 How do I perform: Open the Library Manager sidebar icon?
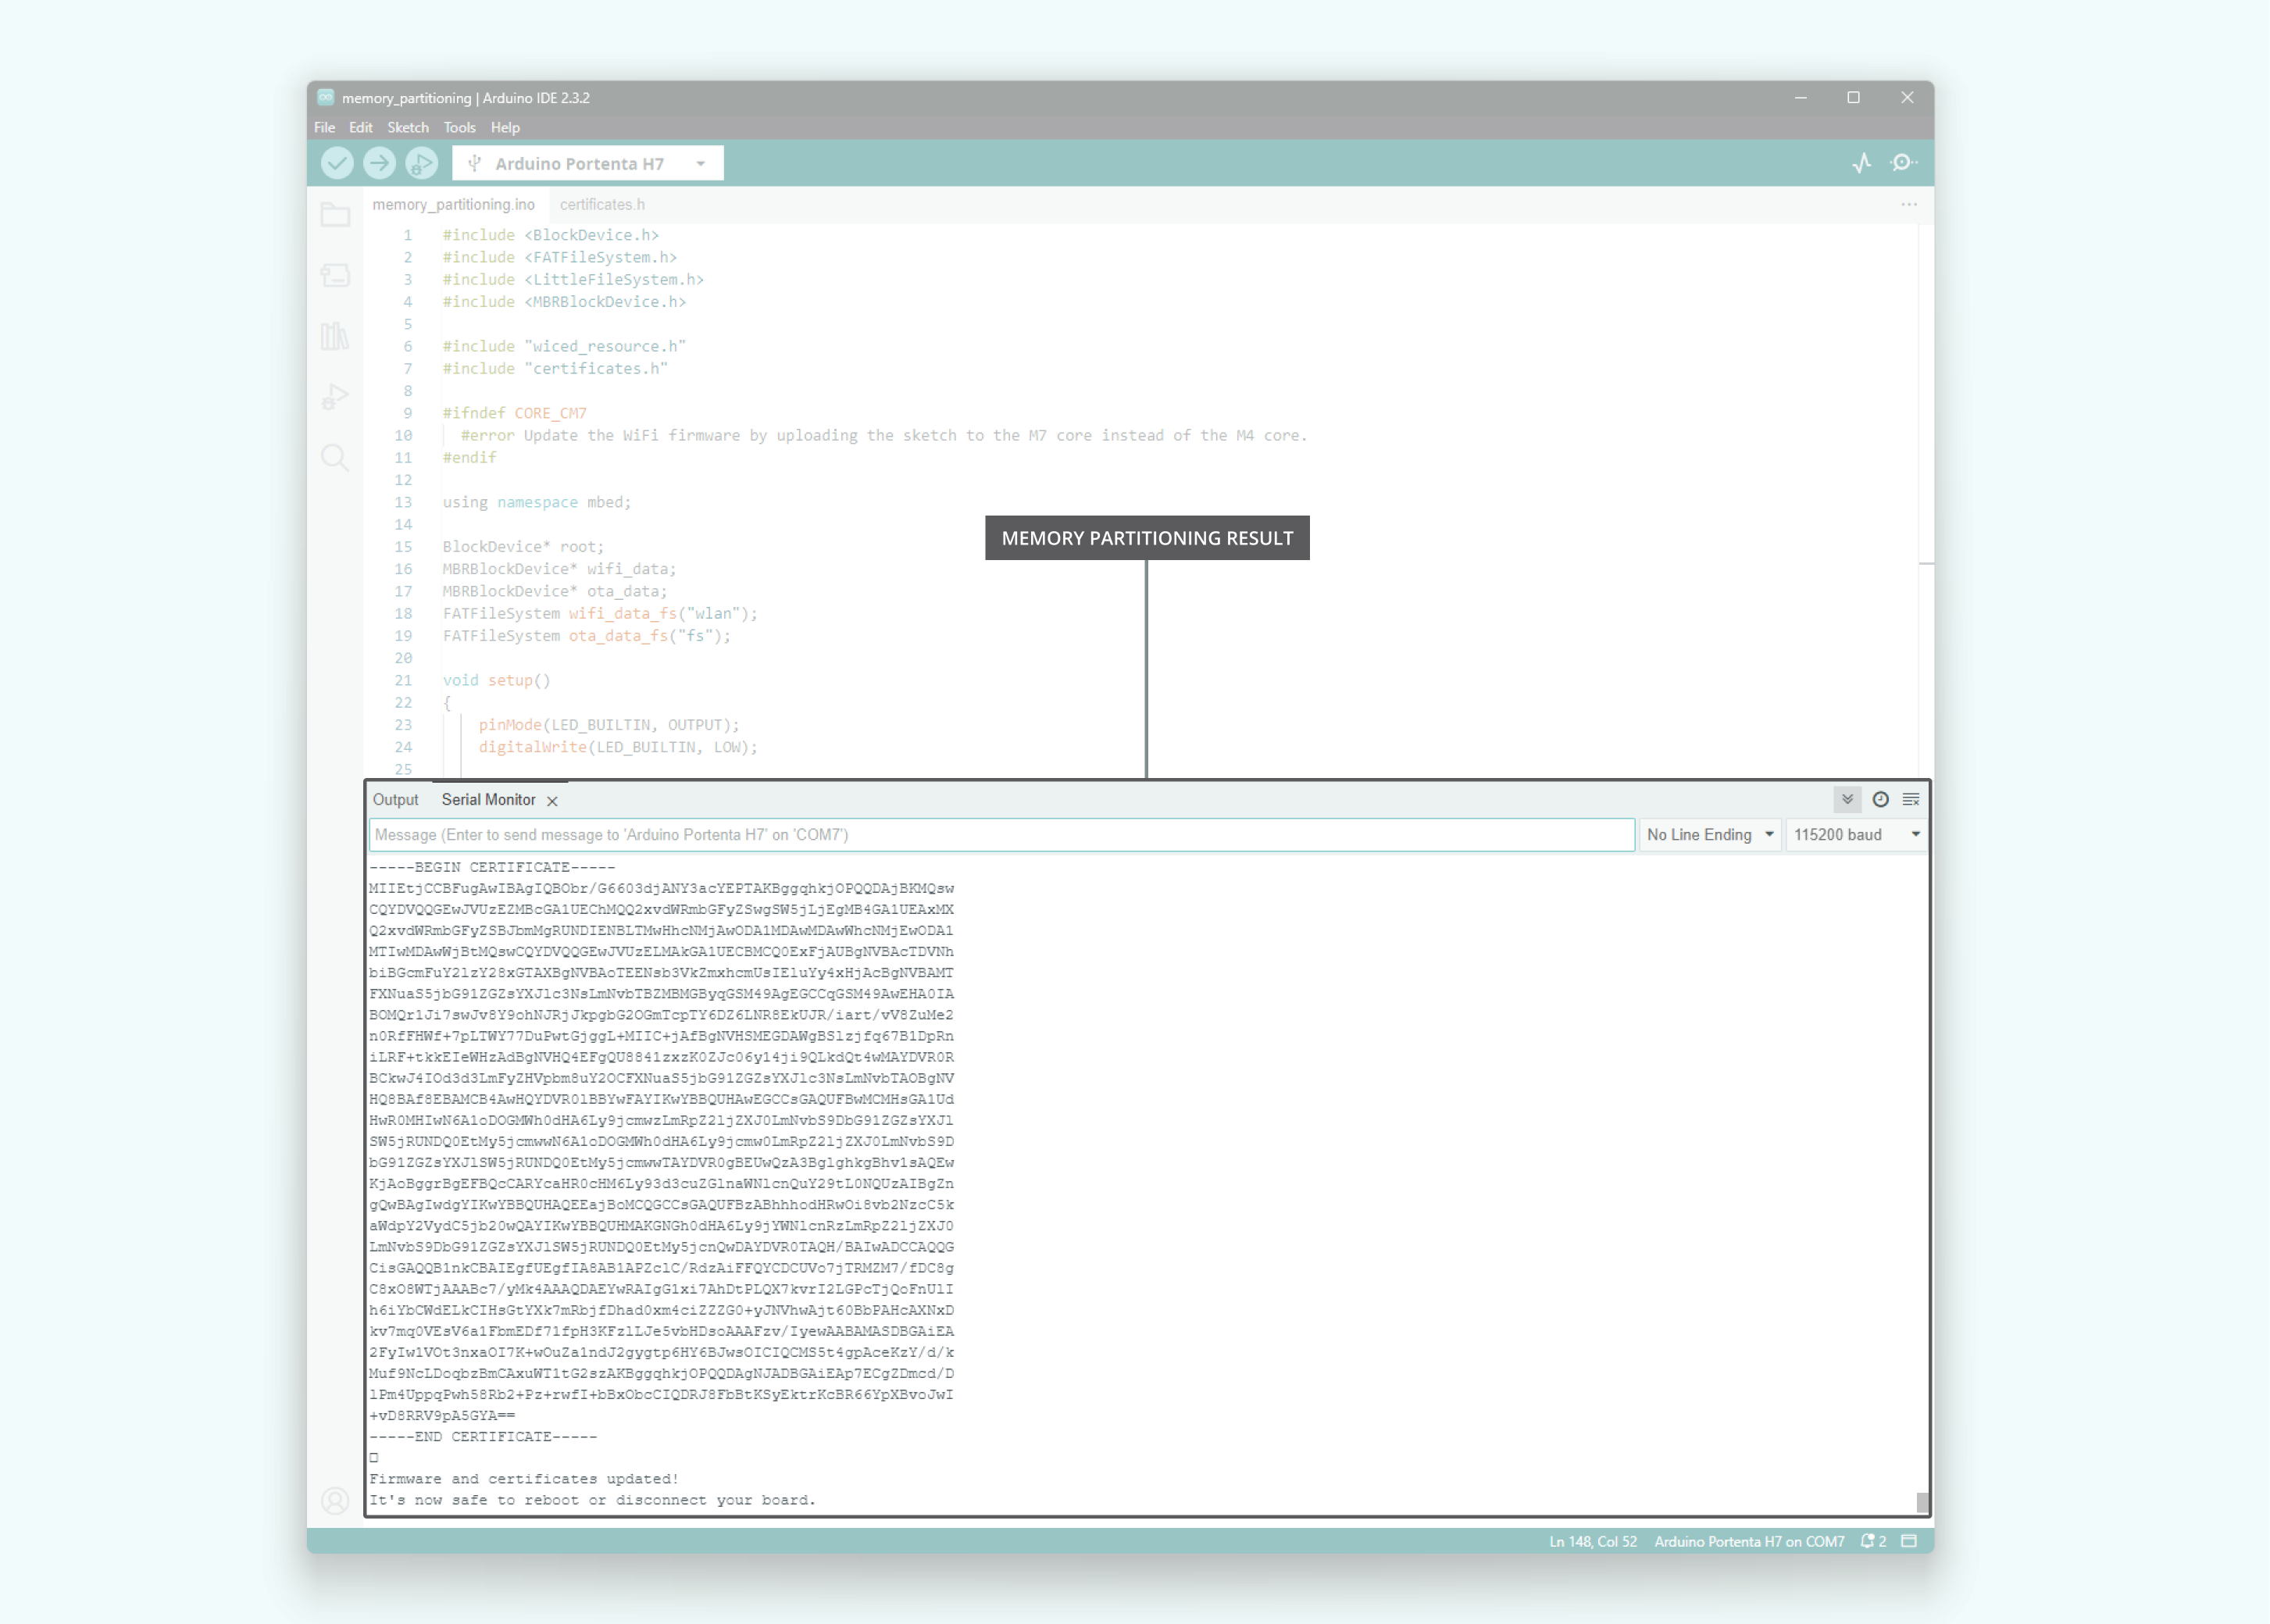(x=335, y=336)
